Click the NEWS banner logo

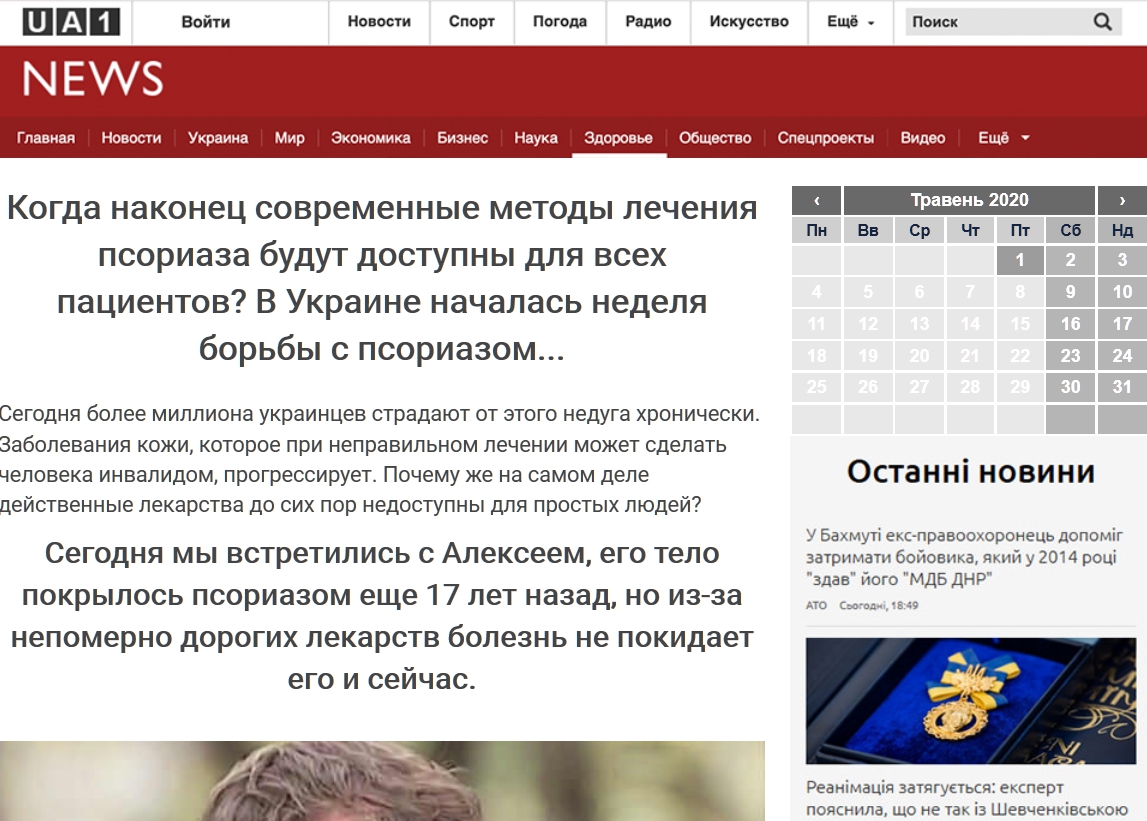pyautogui.click(x=93, y=79)
